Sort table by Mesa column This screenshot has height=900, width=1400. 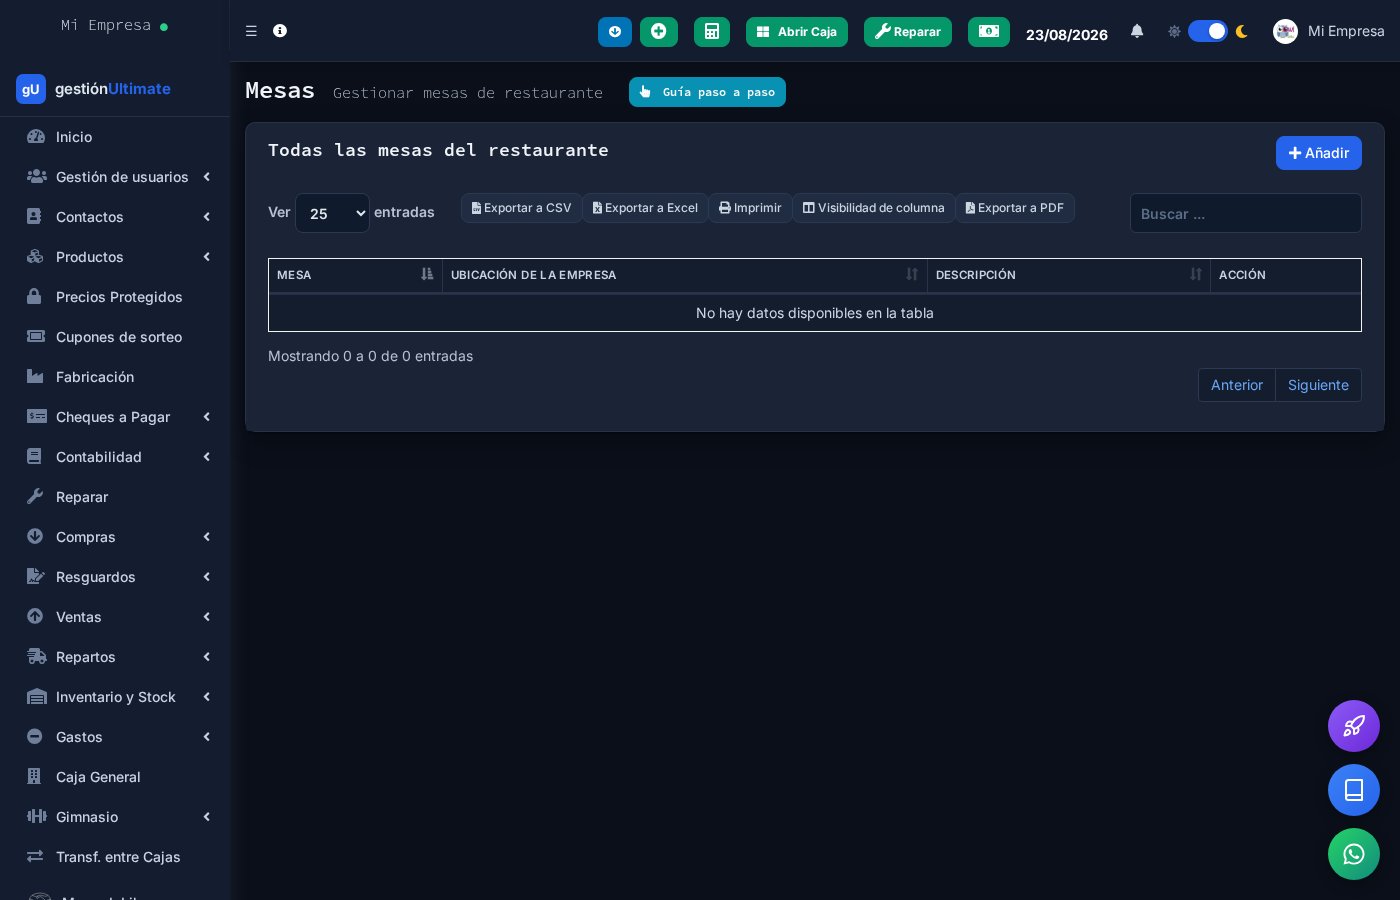click(x=355, y=275)
